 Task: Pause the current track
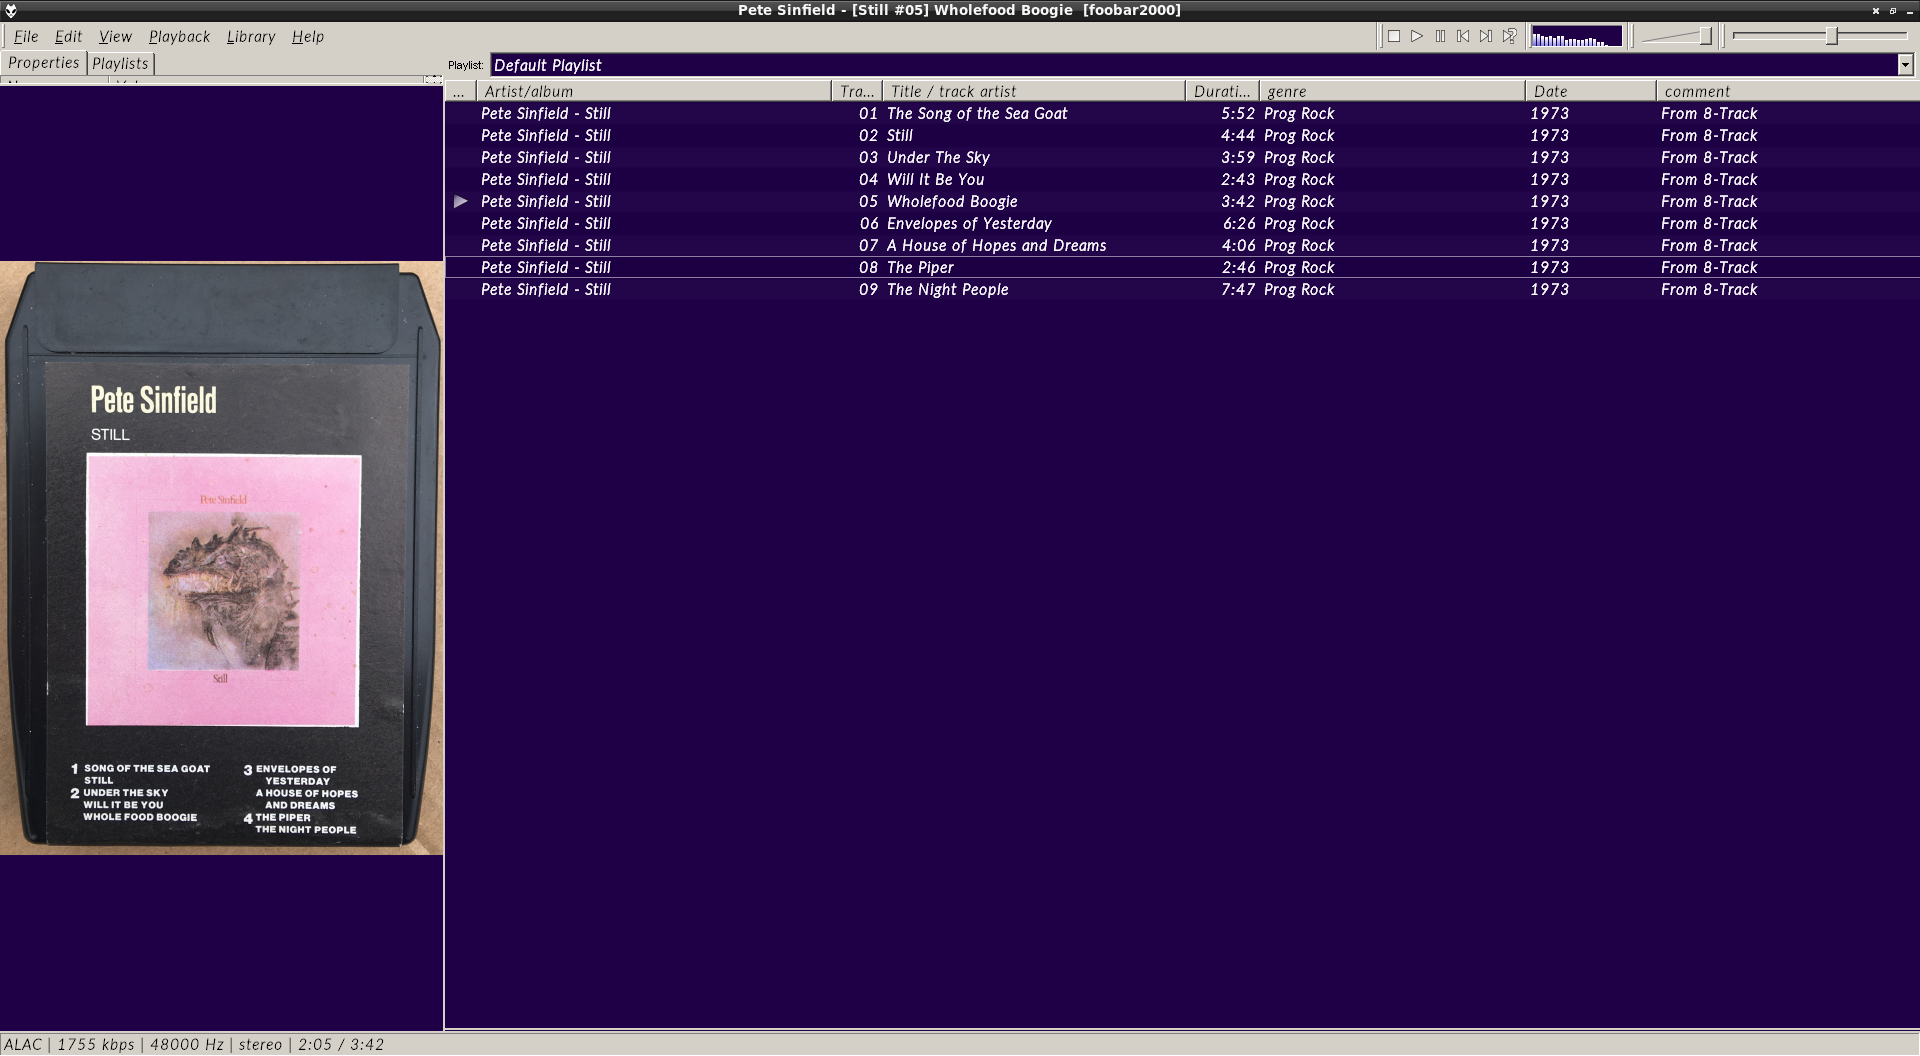pos(1440,36)
